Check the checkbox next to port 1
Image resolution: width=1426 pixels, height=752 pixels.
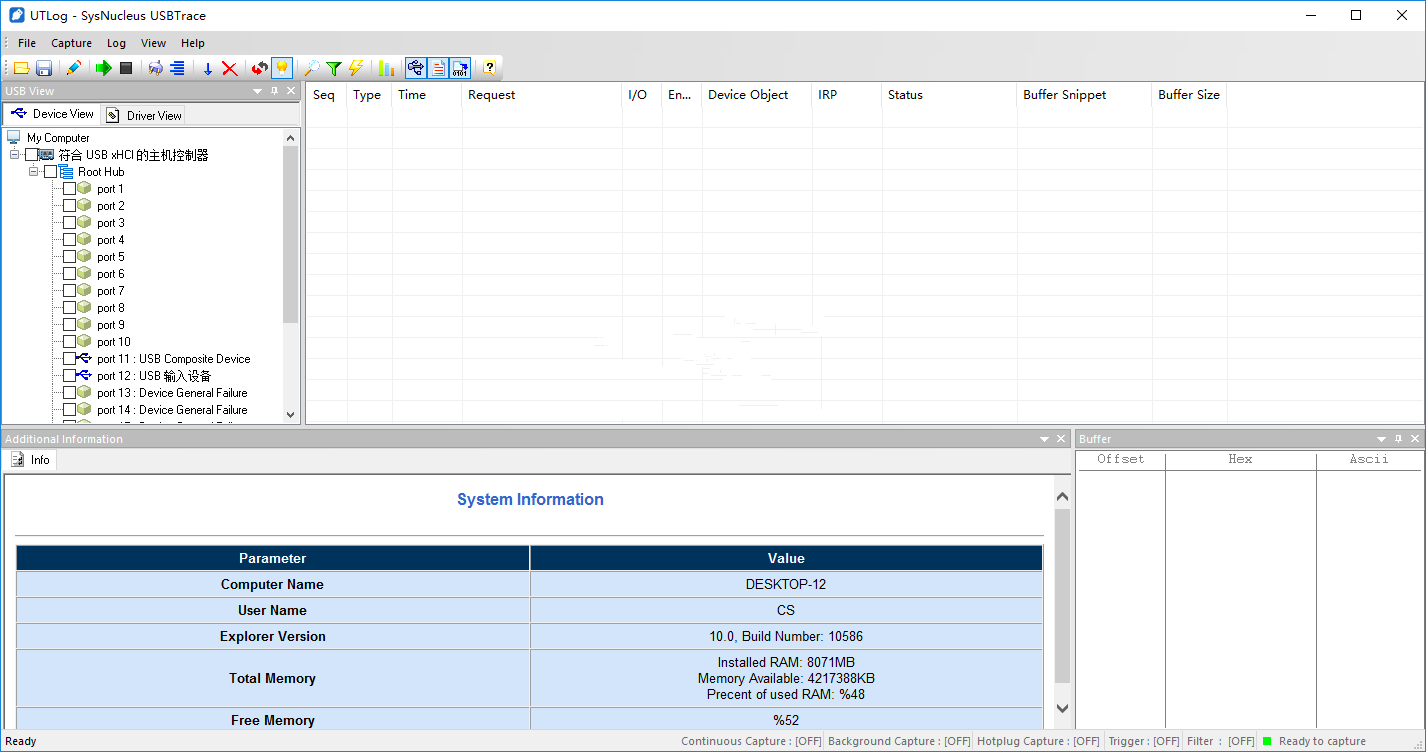click(70, 188)
